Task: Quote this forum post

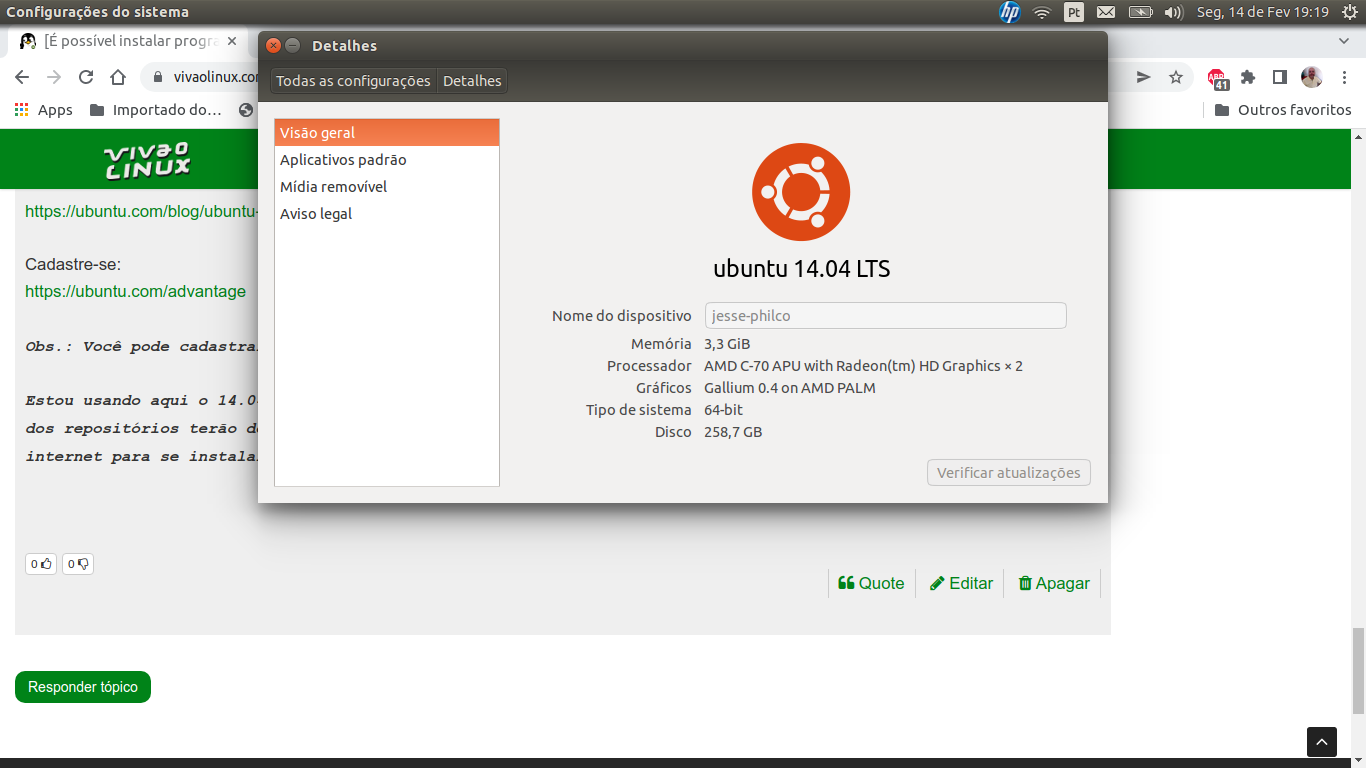Action: 871,583
